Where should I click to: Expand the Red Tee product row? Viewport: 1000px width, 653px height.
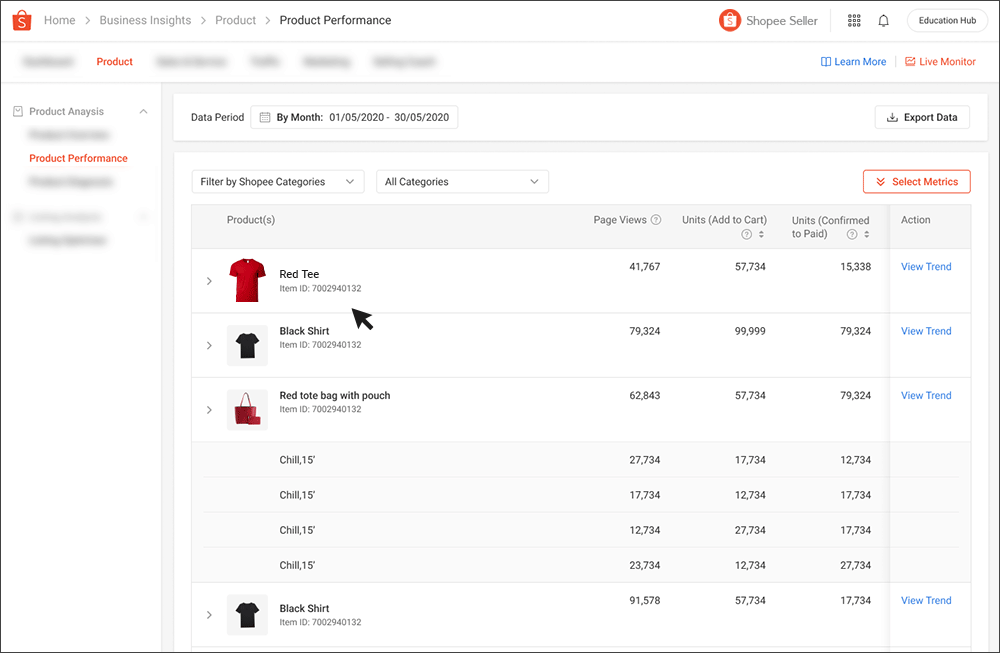(x=209, y=281)
